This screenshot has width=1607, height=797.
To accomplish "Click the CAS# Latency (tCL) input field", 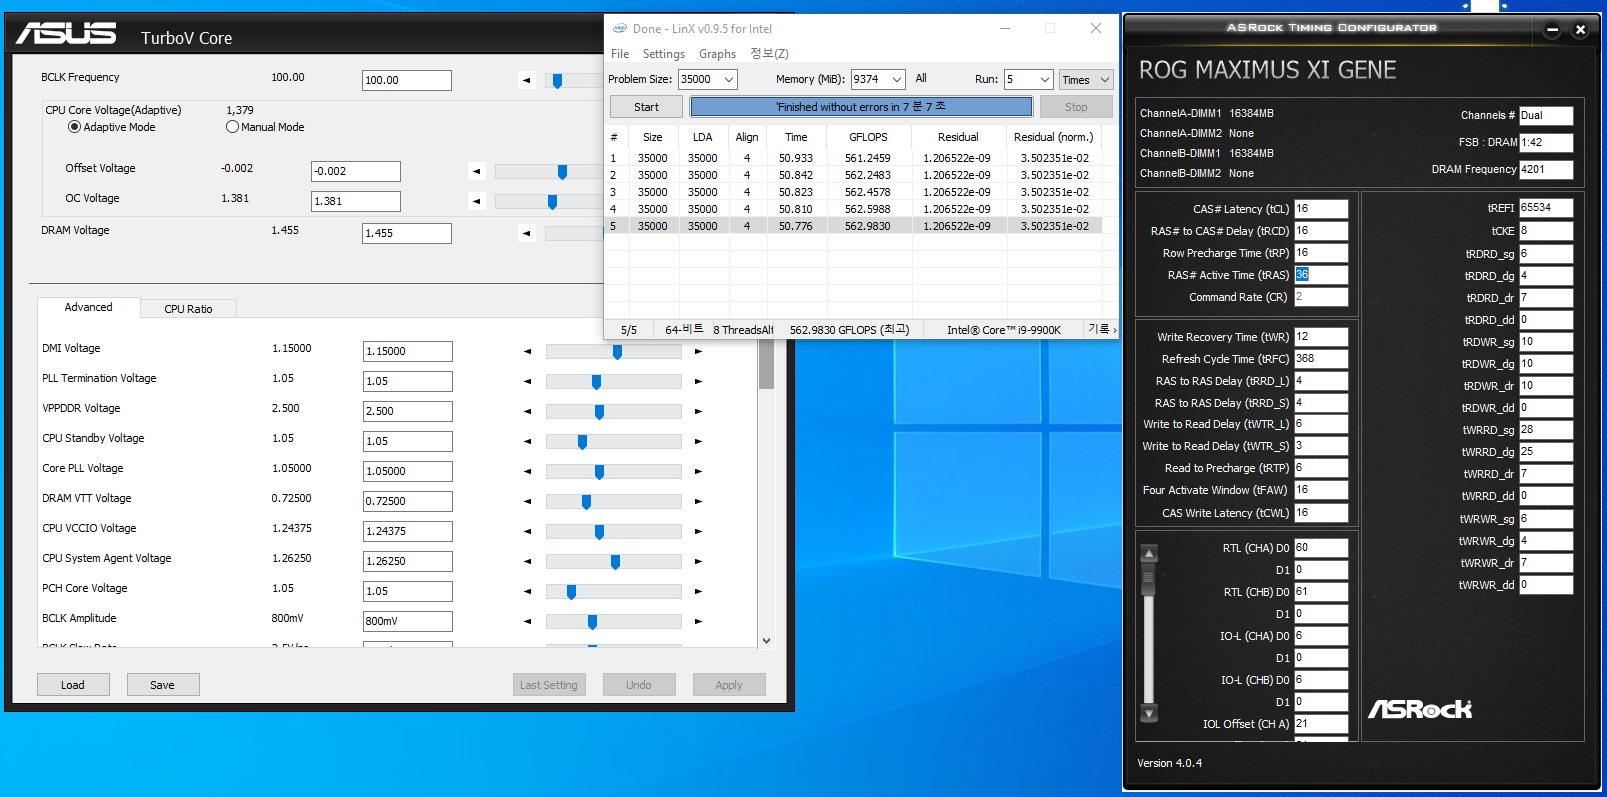I will coord(1320,209).
